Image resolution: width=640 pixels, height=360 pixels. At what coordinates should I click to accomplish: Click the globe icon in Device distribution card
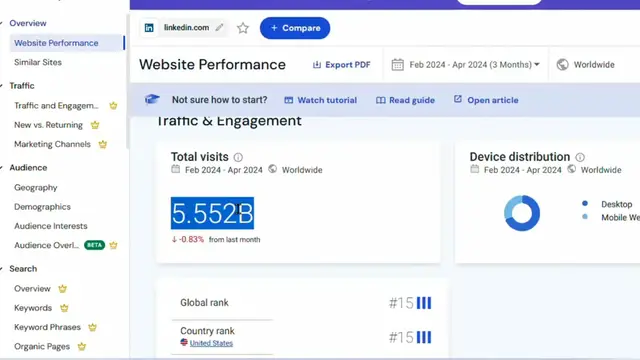pos(571,169)
